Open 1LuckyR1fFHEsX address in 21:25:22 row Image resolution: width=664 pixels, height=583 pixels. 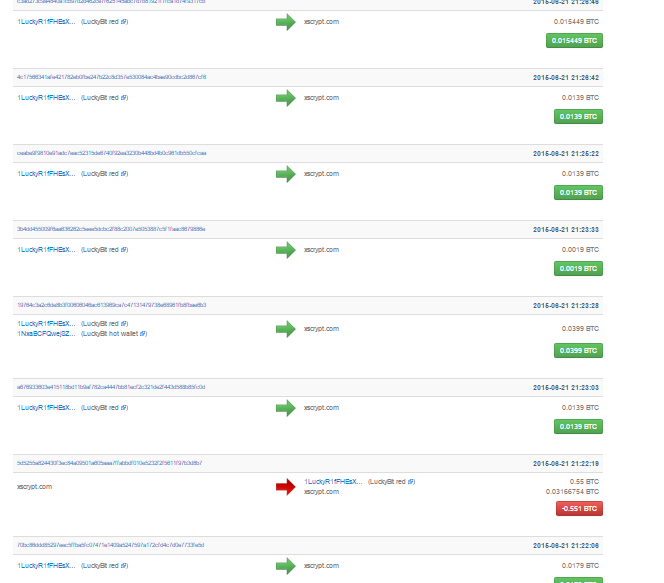click(46, 174)
